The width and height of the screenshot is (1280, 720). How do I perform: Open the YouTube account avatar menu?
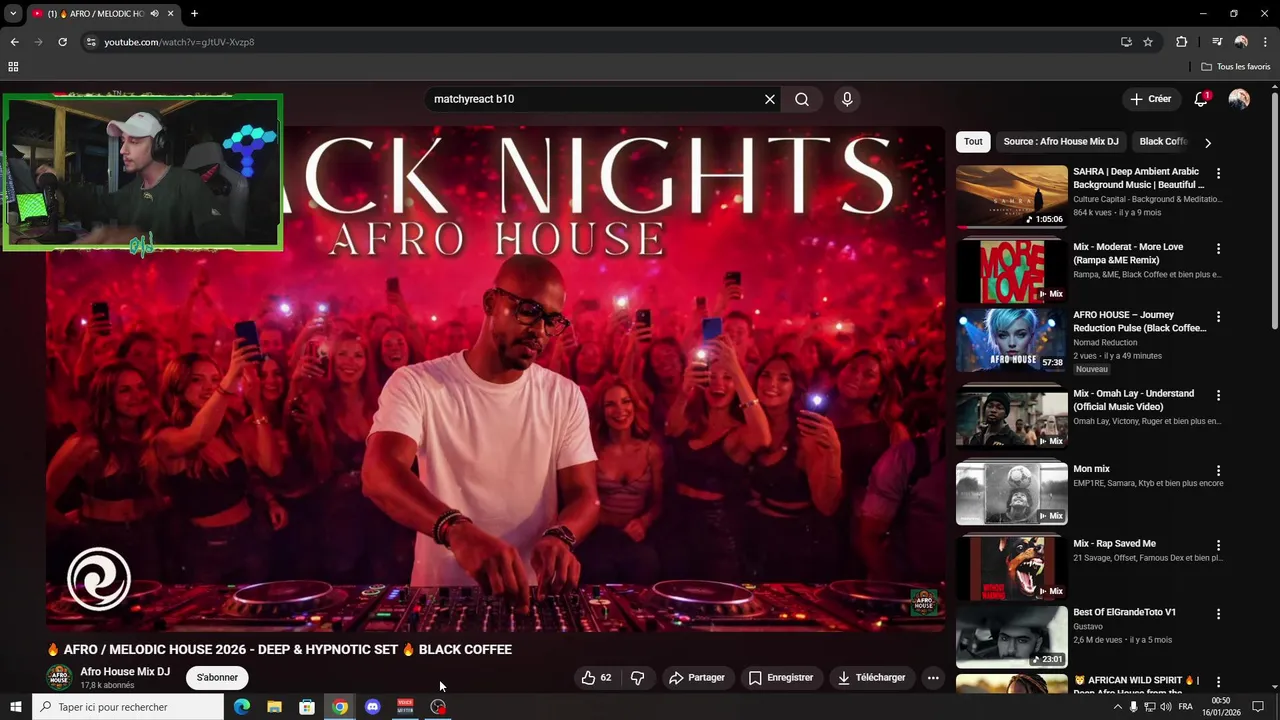point(1239,99)
